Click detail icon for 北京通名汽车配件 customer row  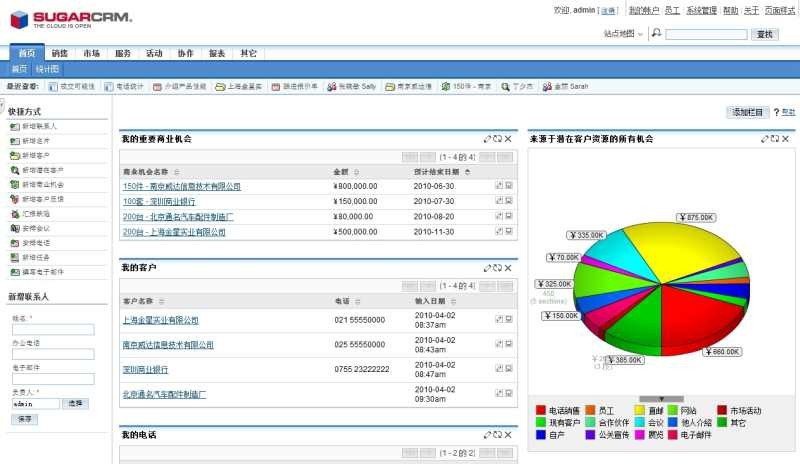pos(509,393)
